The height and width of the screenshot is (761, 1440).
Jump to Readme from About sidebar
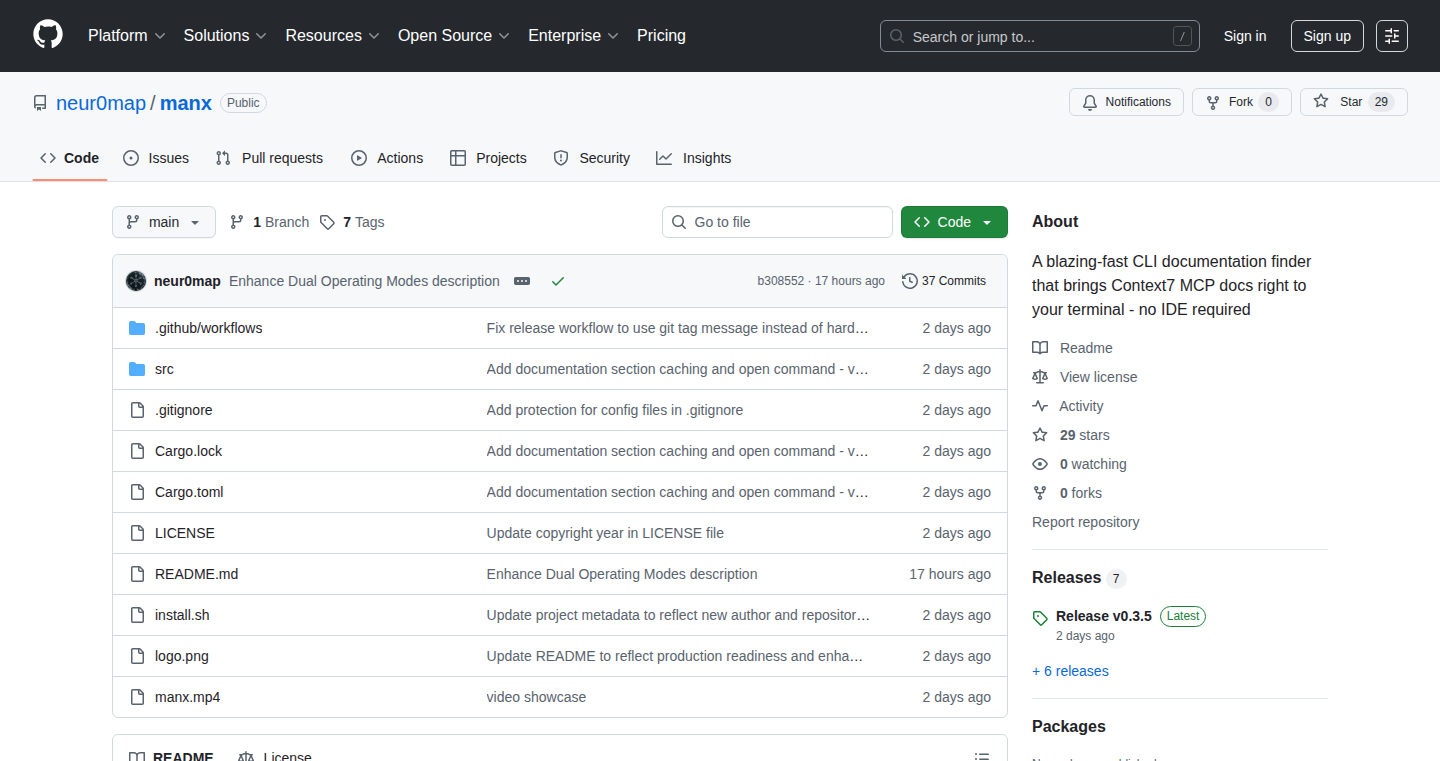tap(1072, 348)
